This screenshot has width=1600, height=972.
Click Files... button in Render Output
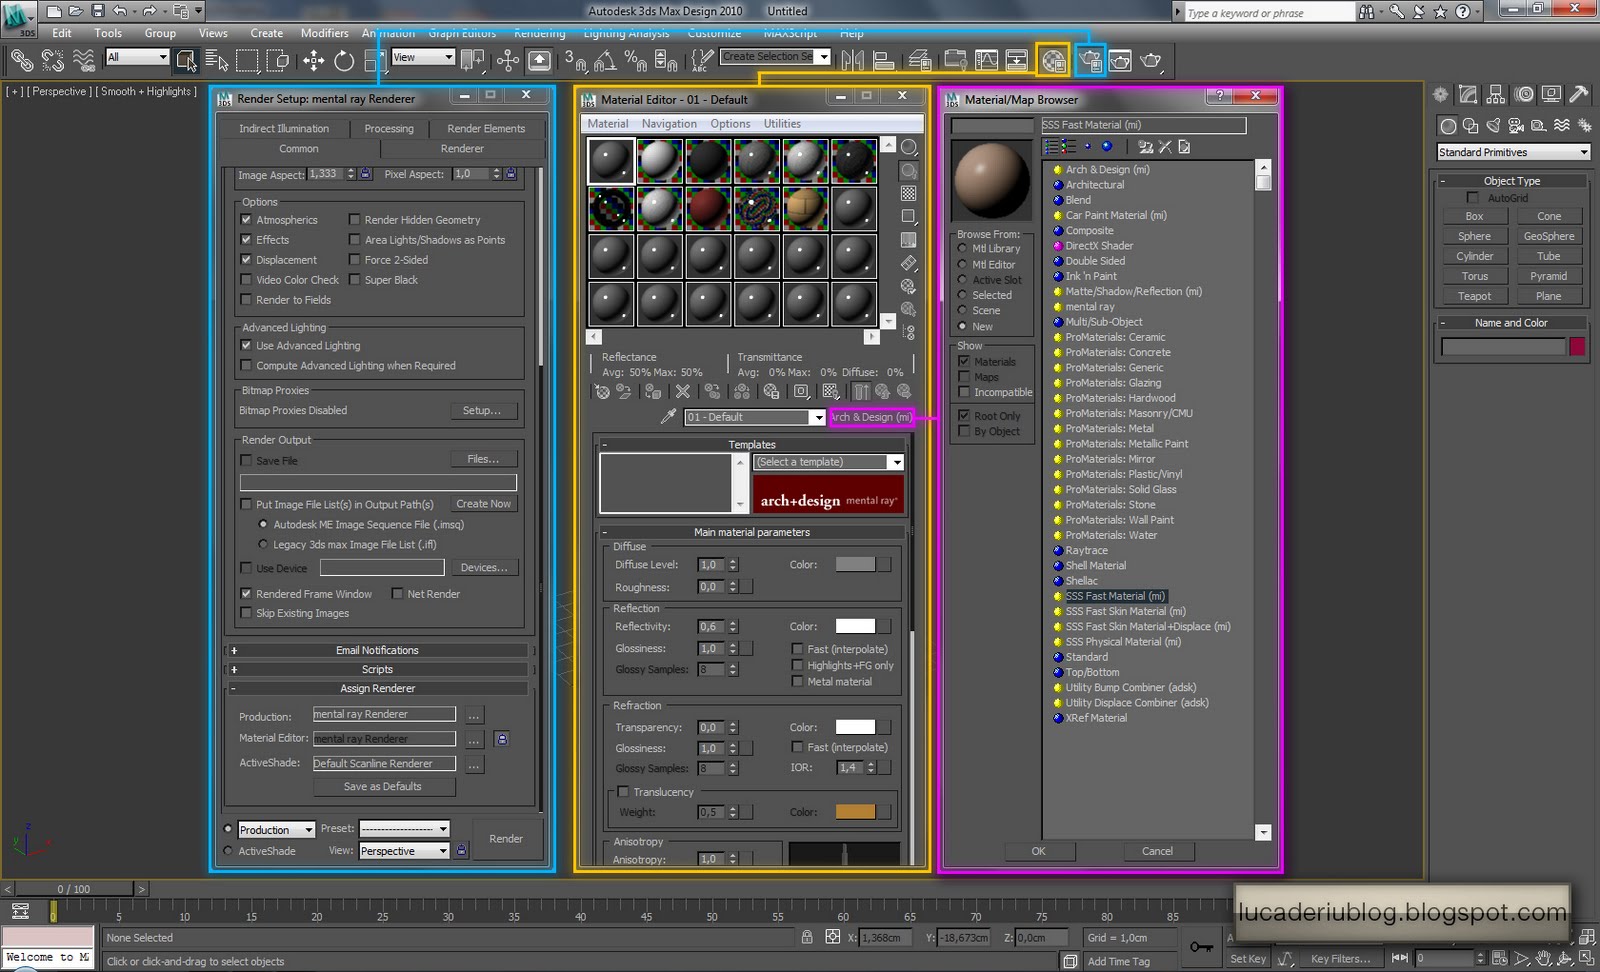coord(483,459)
